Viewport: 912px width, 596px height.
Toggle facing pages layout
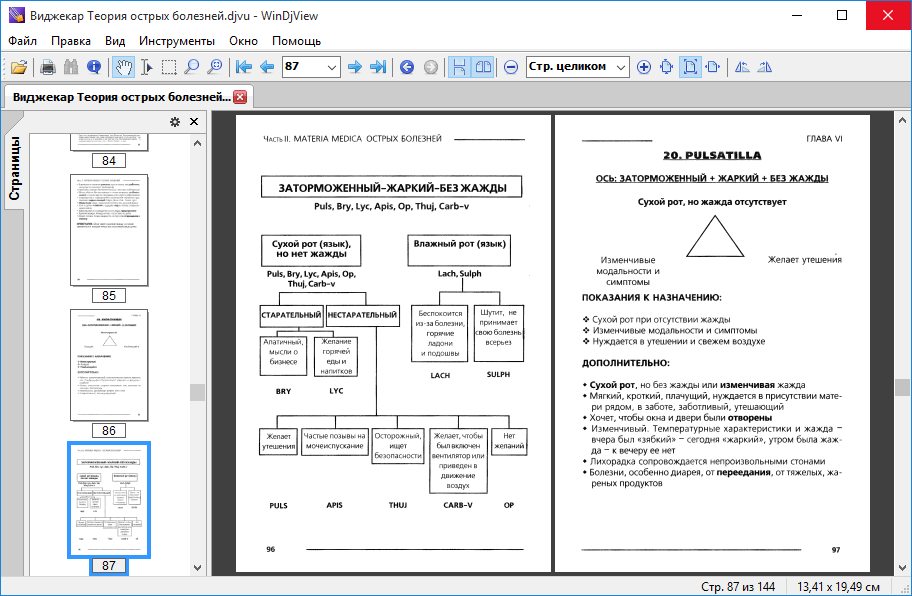(483, 67)
